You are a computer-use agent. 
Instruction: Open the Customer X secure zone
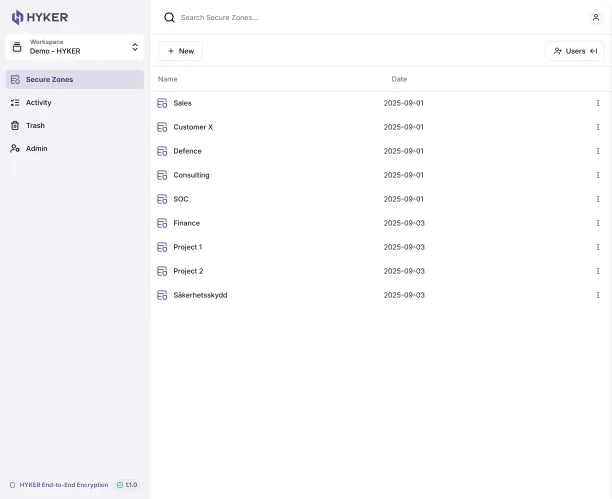point(193,127)
